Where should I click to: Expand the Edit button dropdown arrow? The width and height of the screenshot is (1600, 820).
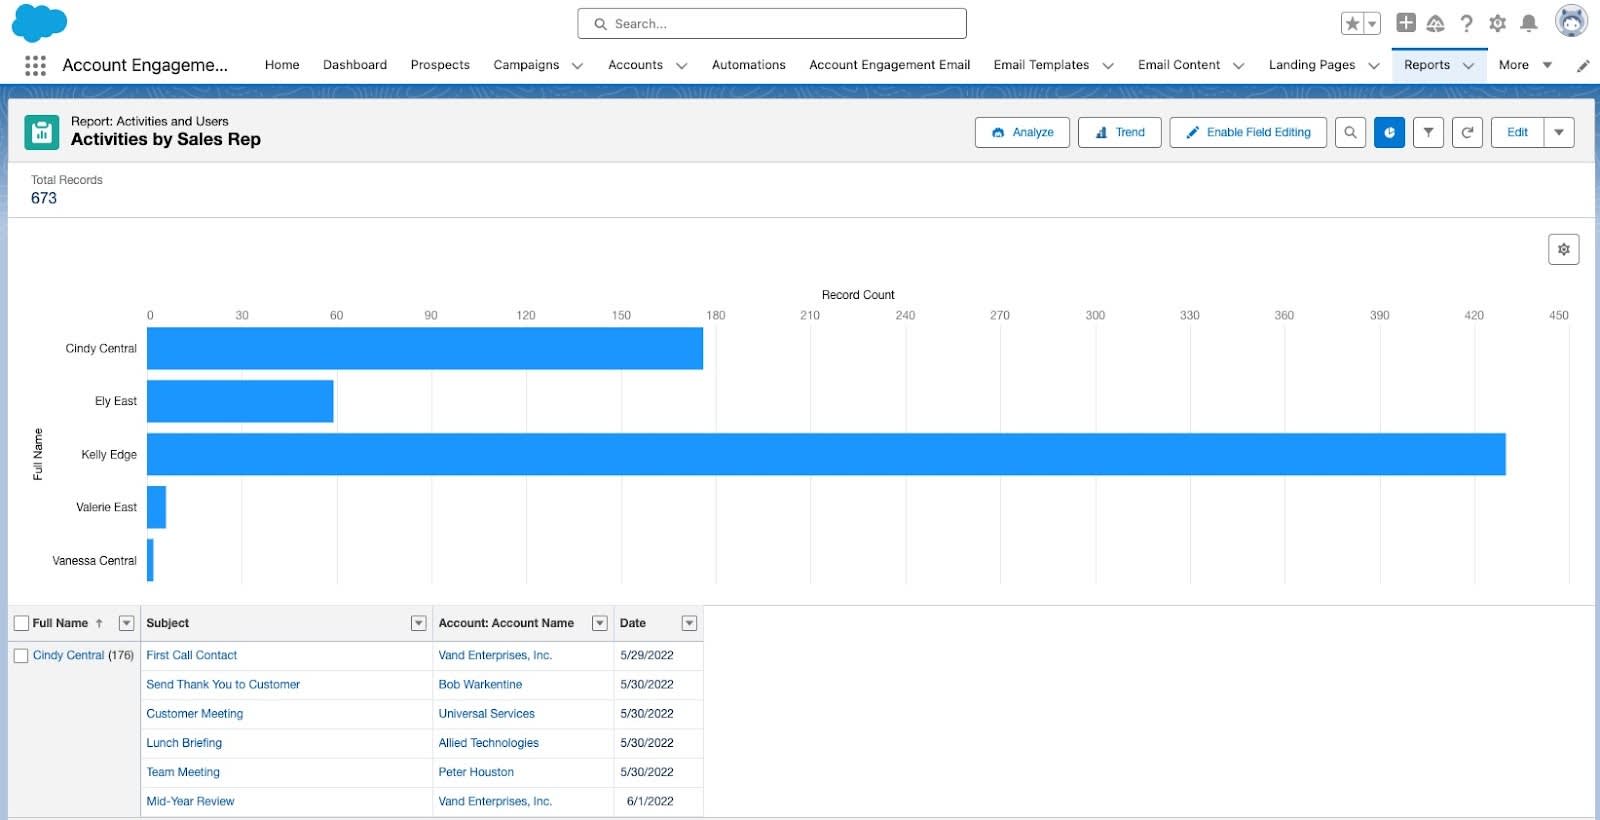click(1559, 132)
